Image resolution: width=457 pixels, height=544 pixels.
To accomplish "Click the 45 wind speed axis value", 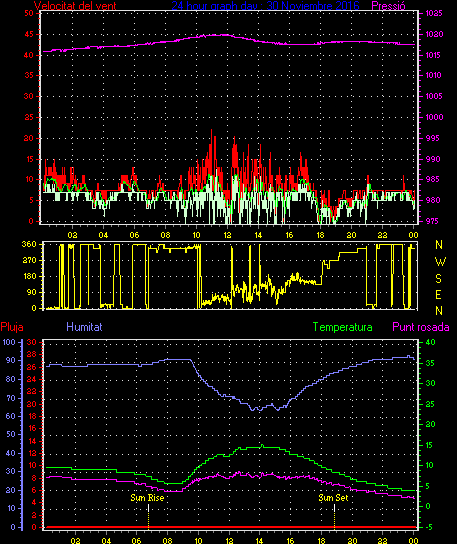I will [x=29, y=34].
